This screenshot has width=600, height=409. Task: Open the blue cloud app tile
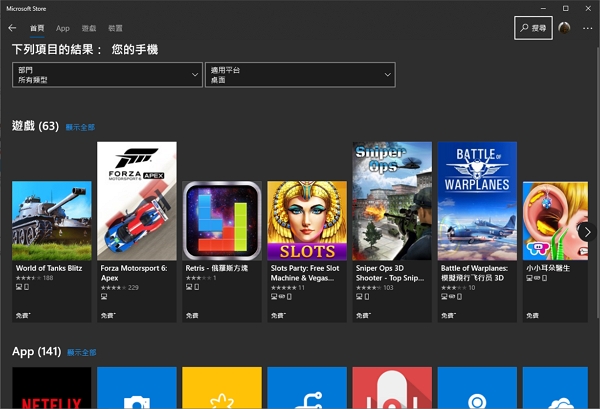pyautogui.click(x=555, y=388)
